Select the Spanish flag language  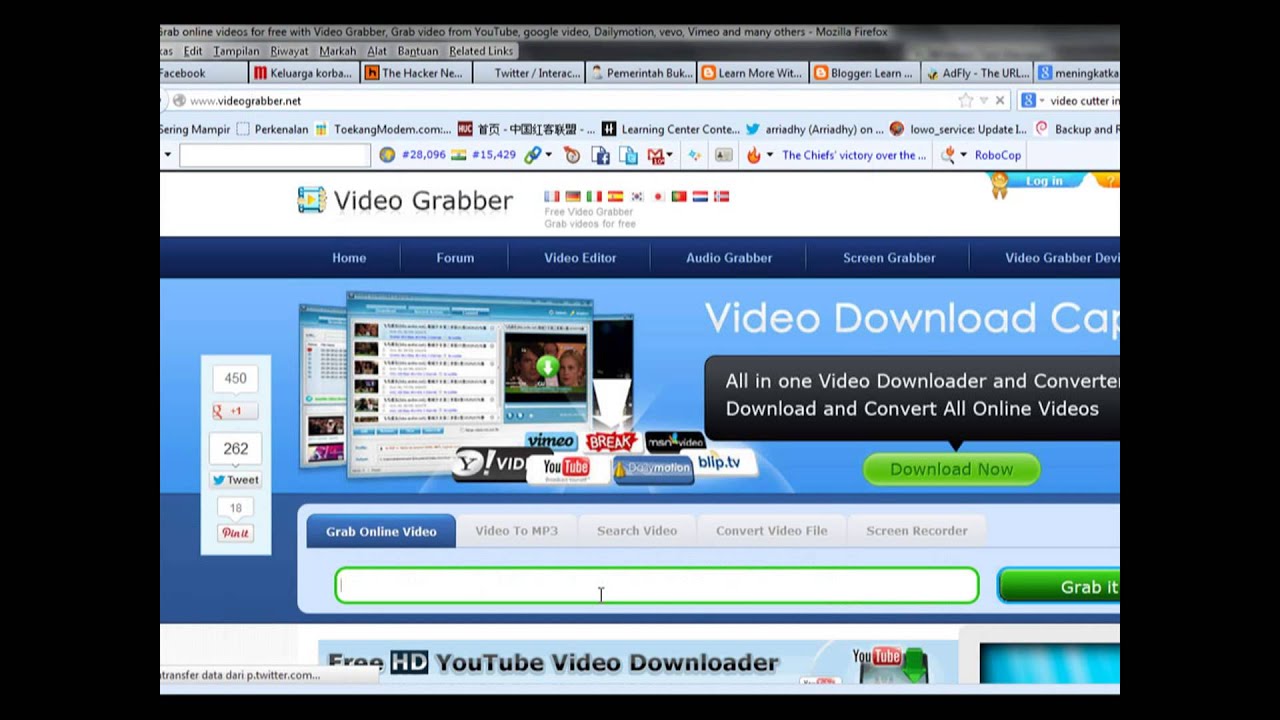615,197
